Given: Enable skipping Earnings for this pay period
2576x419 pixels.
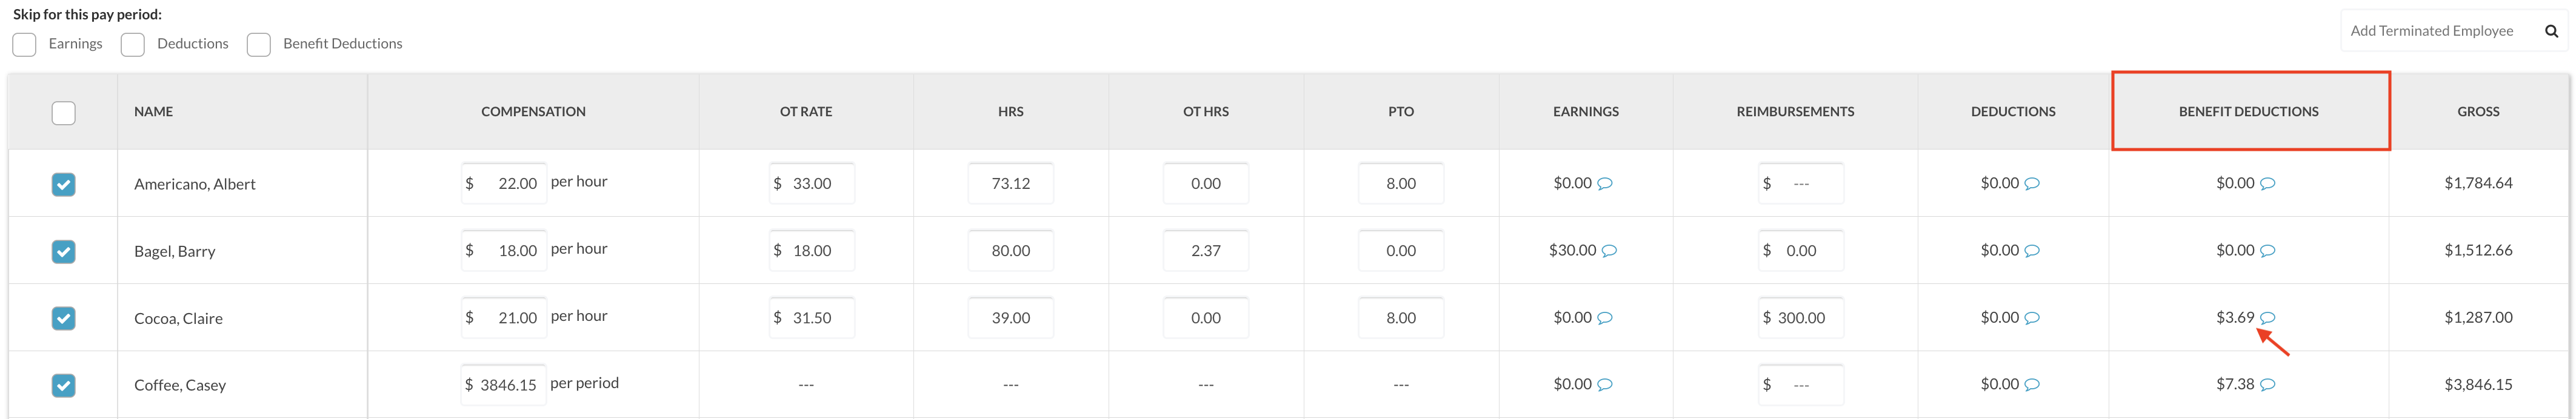Looking at the screenshot, I should [25, 45].
